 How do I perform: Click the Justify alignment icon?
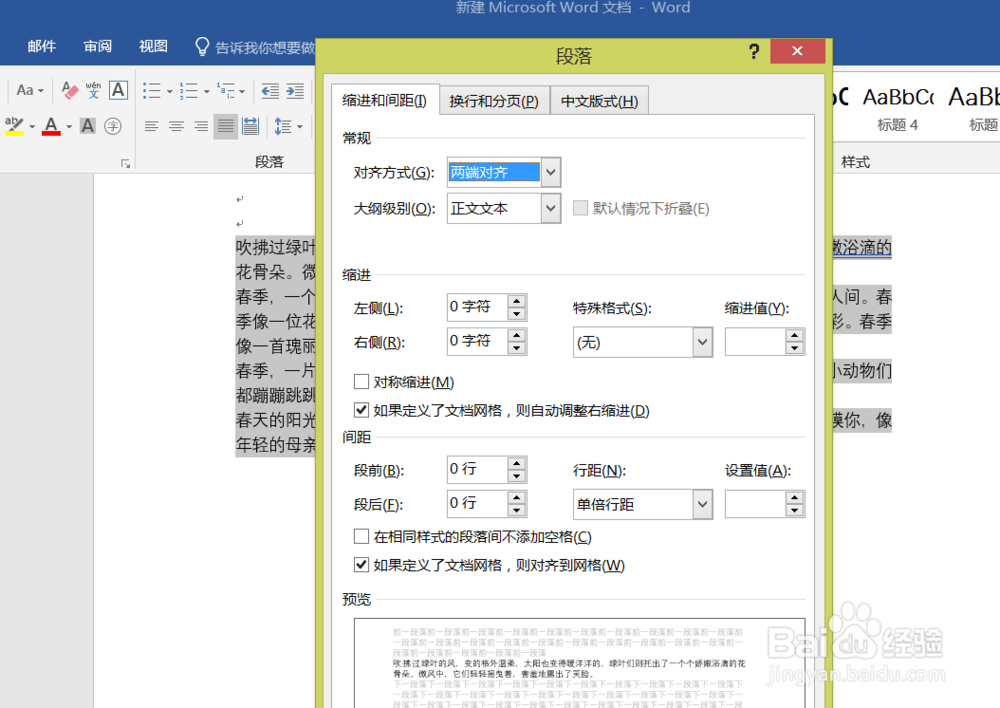point(225,126)
